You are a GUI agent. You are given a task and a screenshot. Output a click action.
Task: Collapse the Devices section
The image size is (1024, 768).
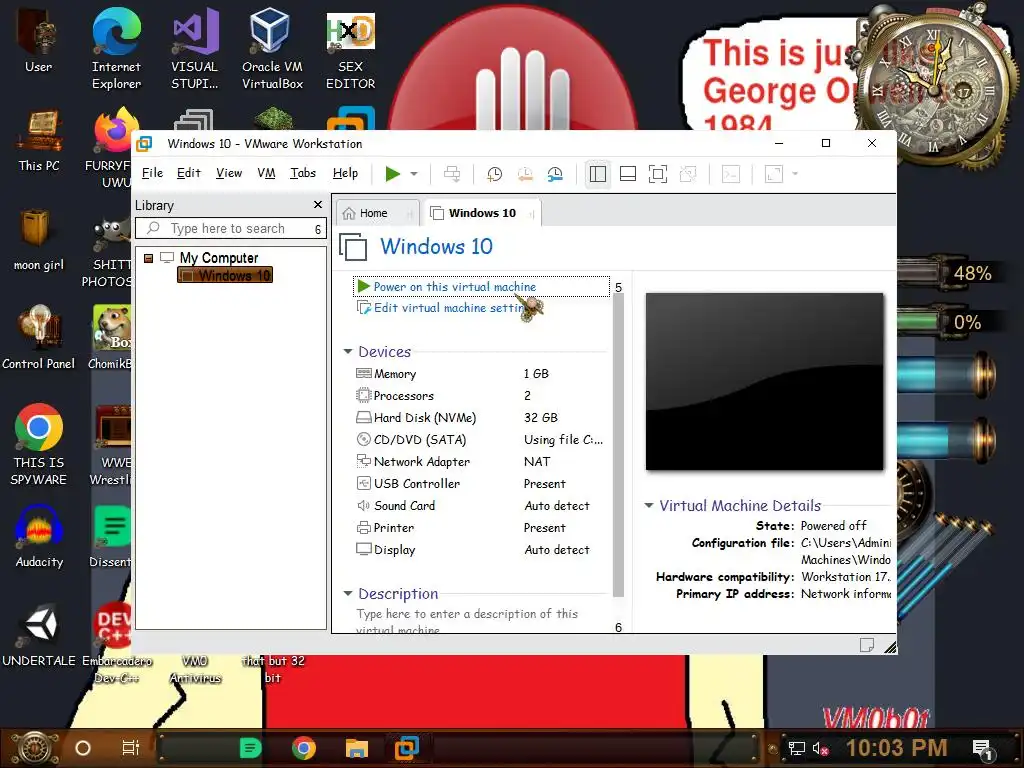point(347,351)
